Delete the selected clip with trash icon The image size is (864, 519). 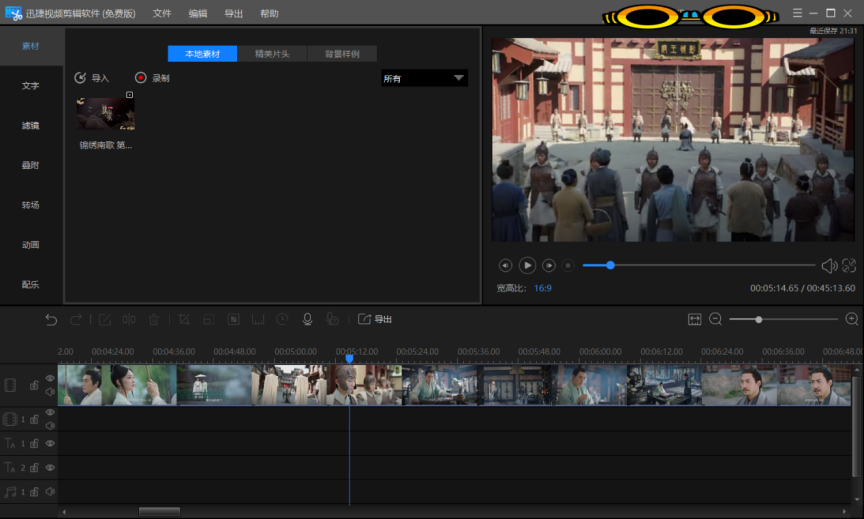pos(154,320)
